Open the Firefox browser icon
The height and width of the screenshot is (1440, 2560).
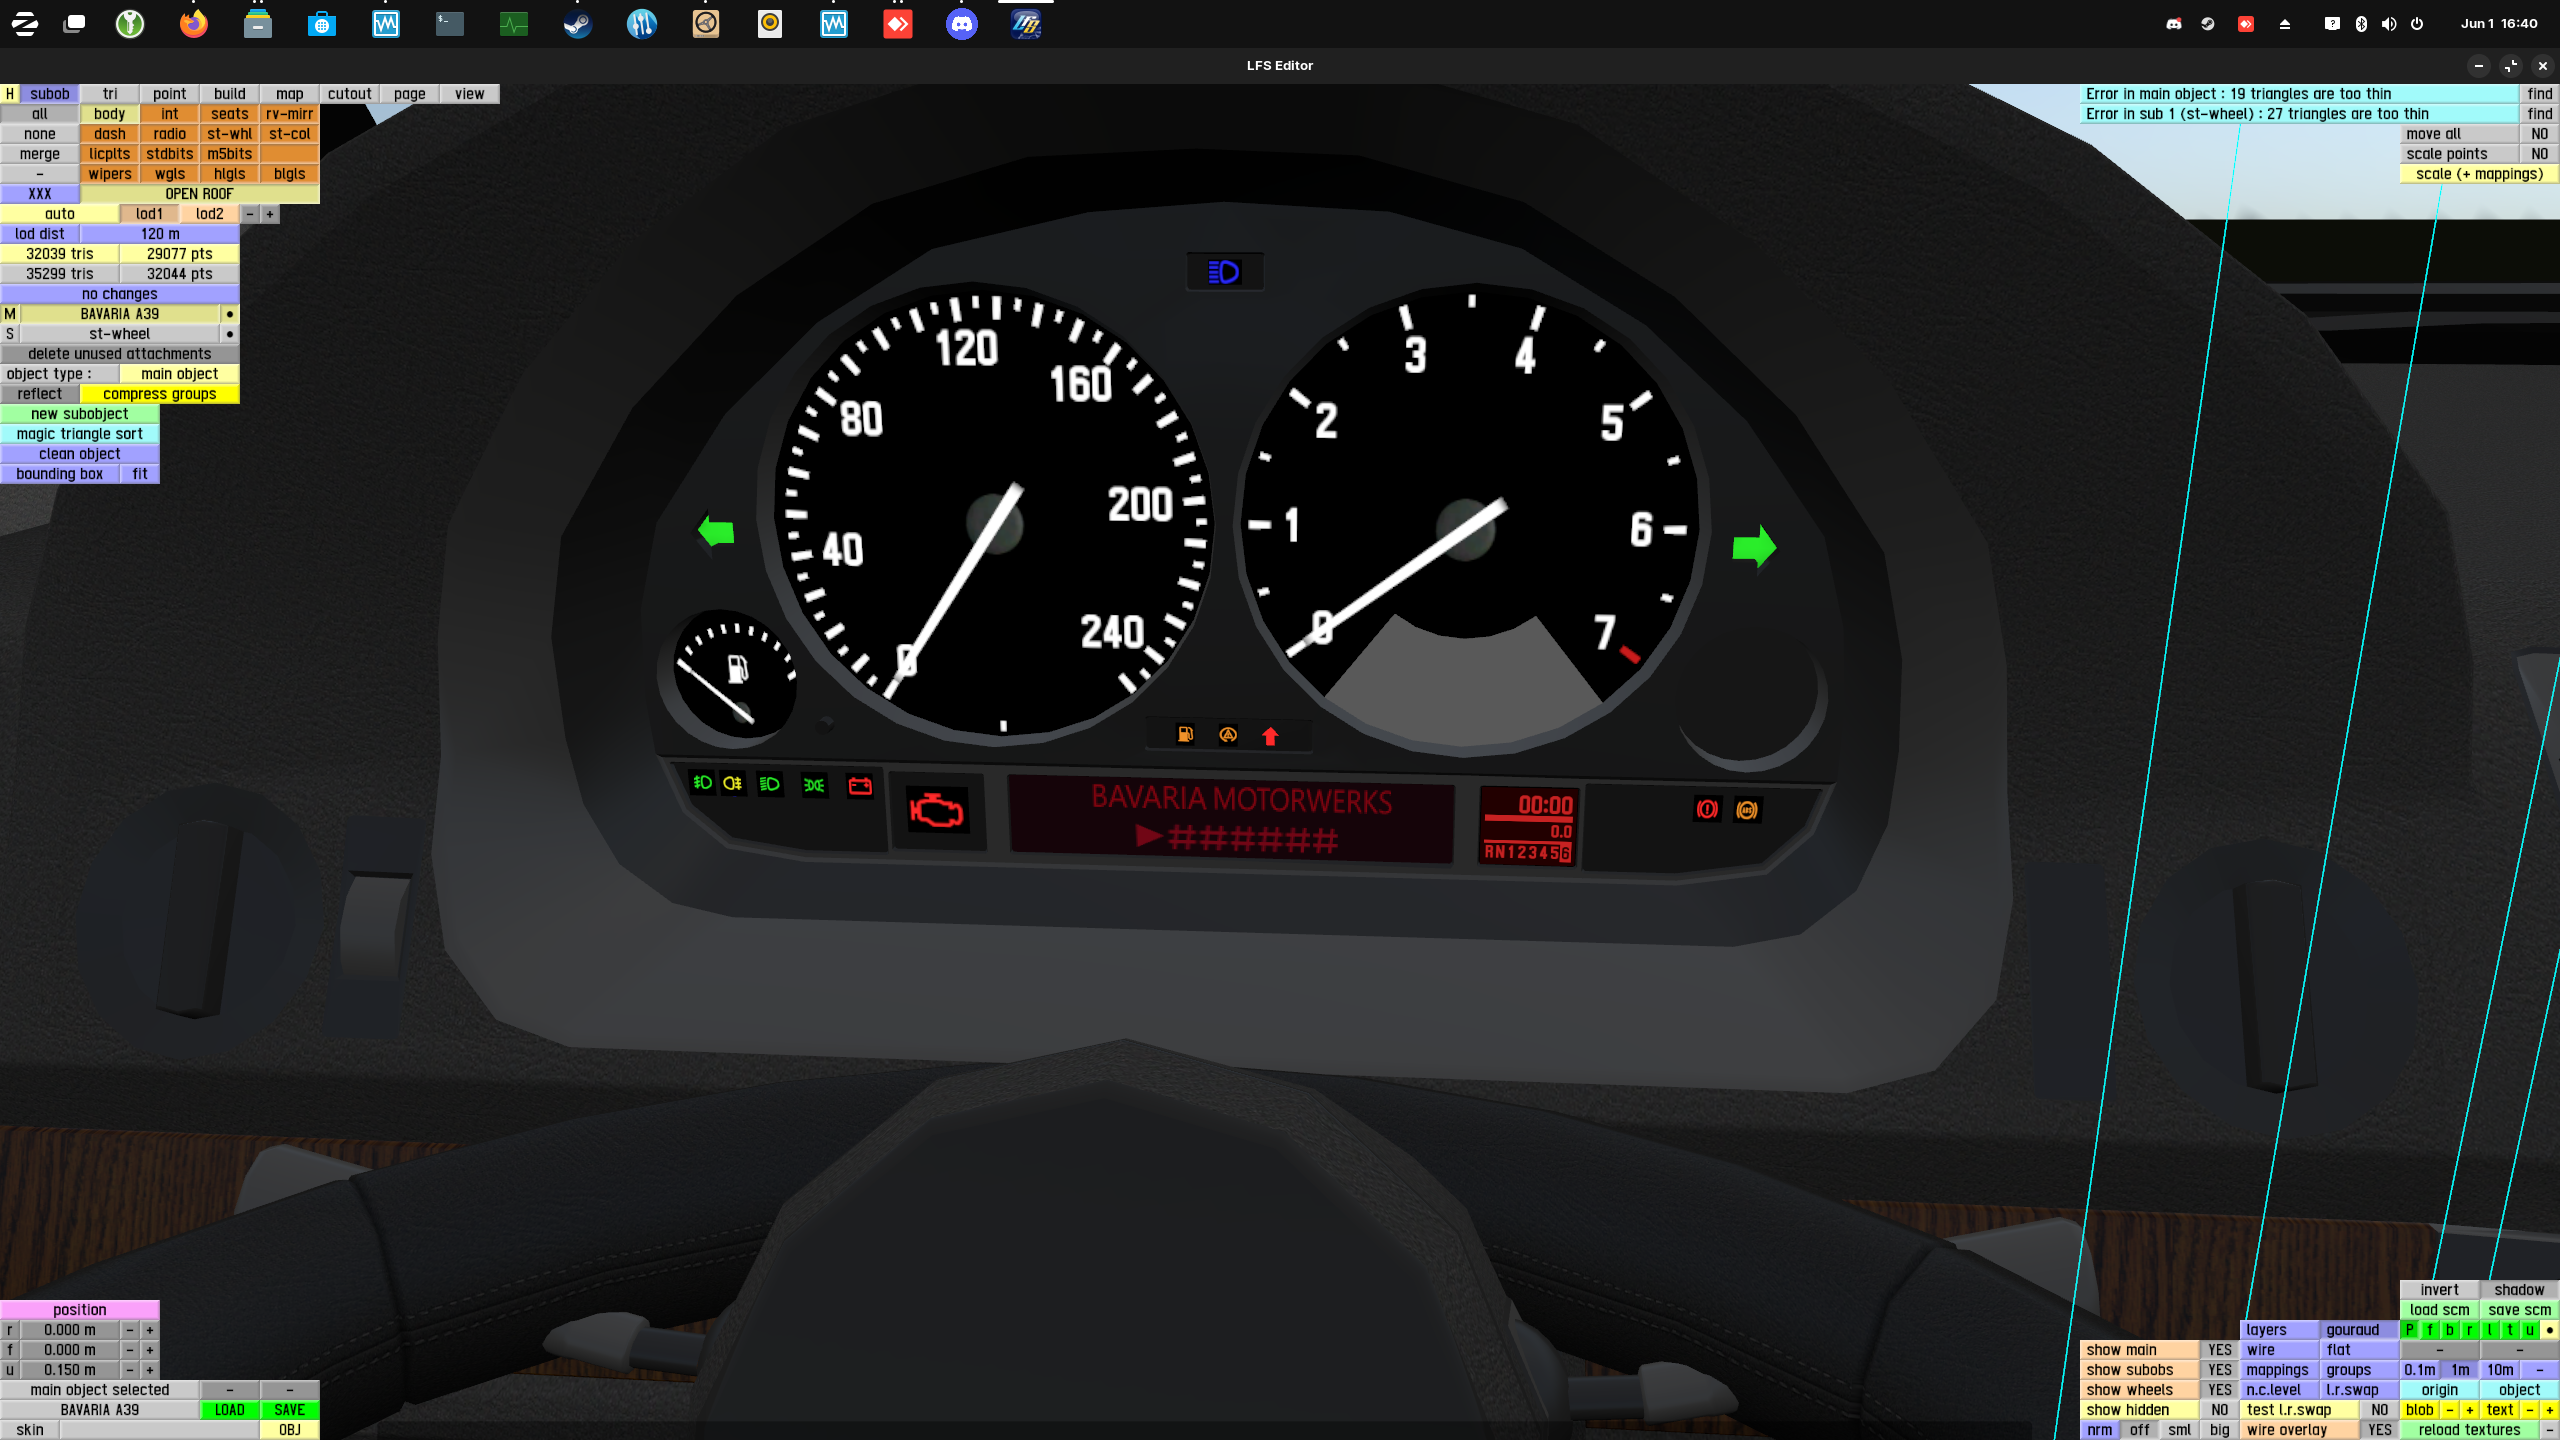click(194, 24)
